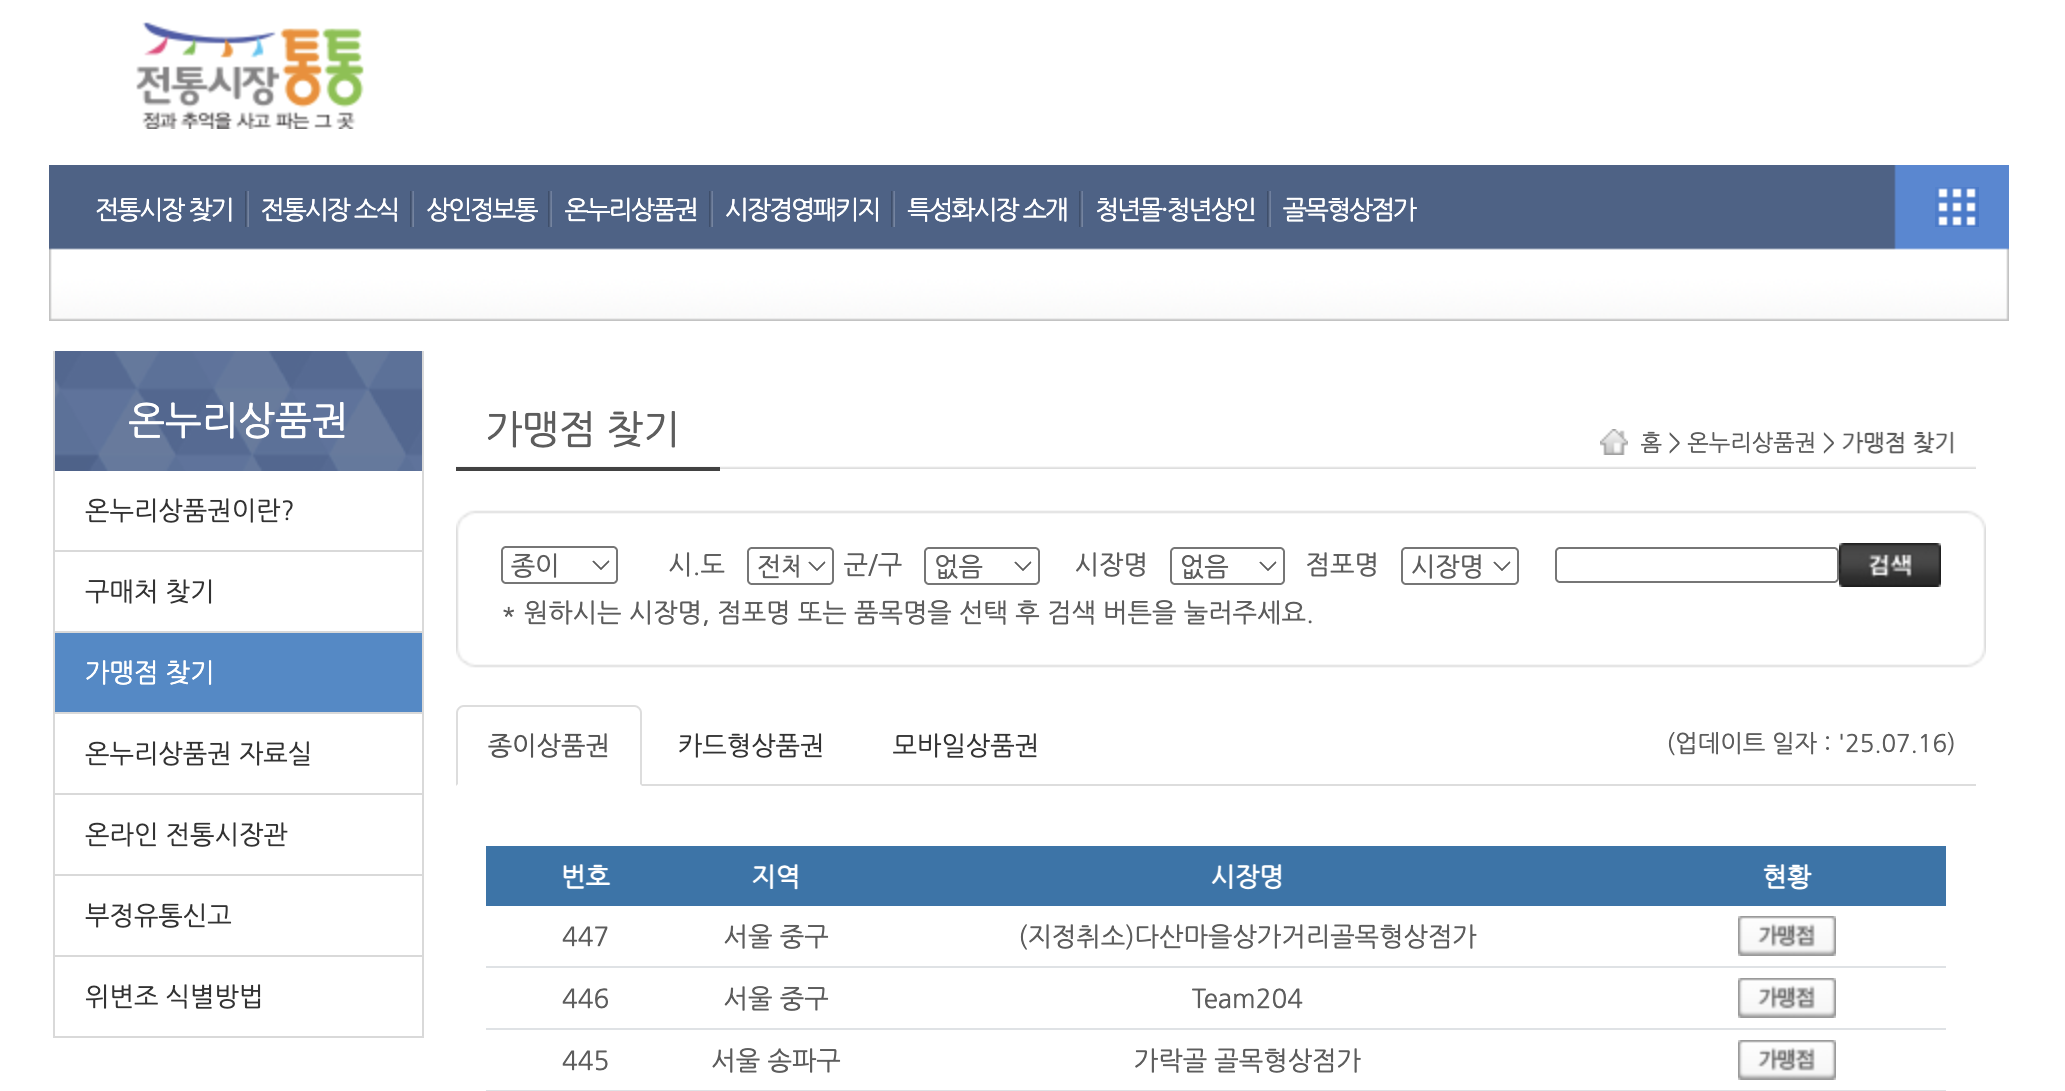The width and height of the screenshot is (2065, 1091).
Task: Open the grid sitemap menu icon
Action: (x=1956, y=208)
